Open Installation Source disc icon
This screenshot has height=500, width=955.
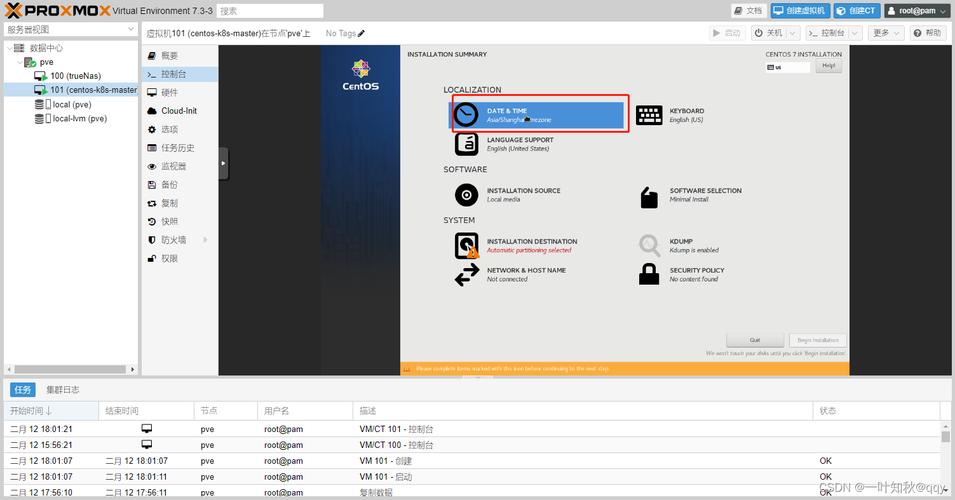[x=466, y=195]
